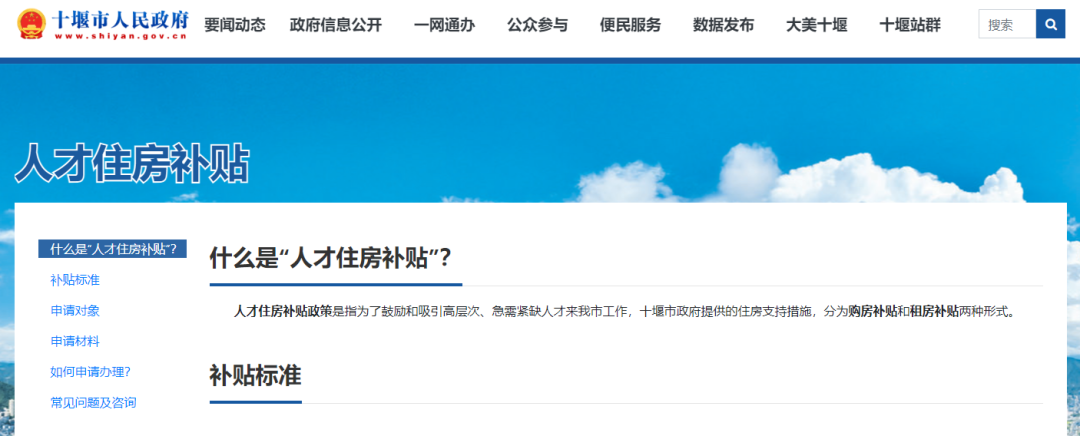Screen dimensions: 1080x436
Task: Click the 人才住房补贴 banner title
Action: 132,163
